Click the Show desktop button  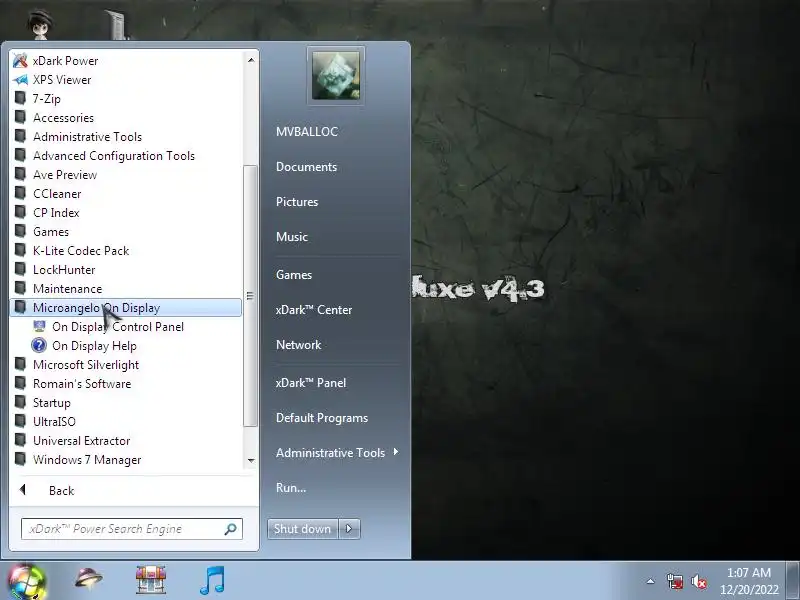792,581
